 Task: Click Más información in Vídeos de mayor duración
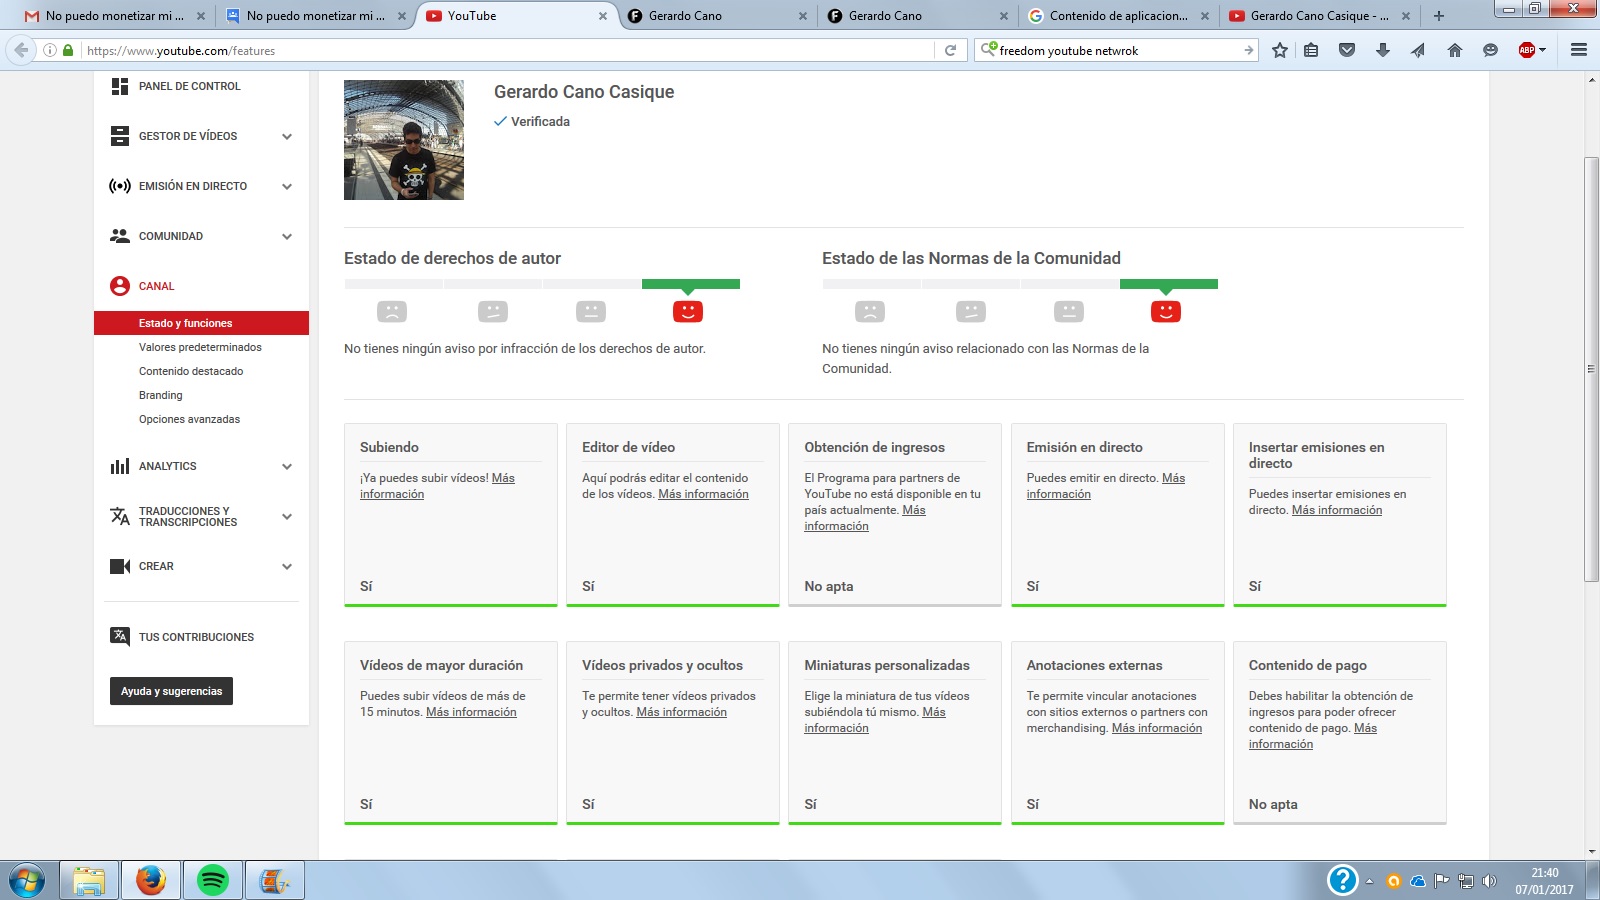471,712
